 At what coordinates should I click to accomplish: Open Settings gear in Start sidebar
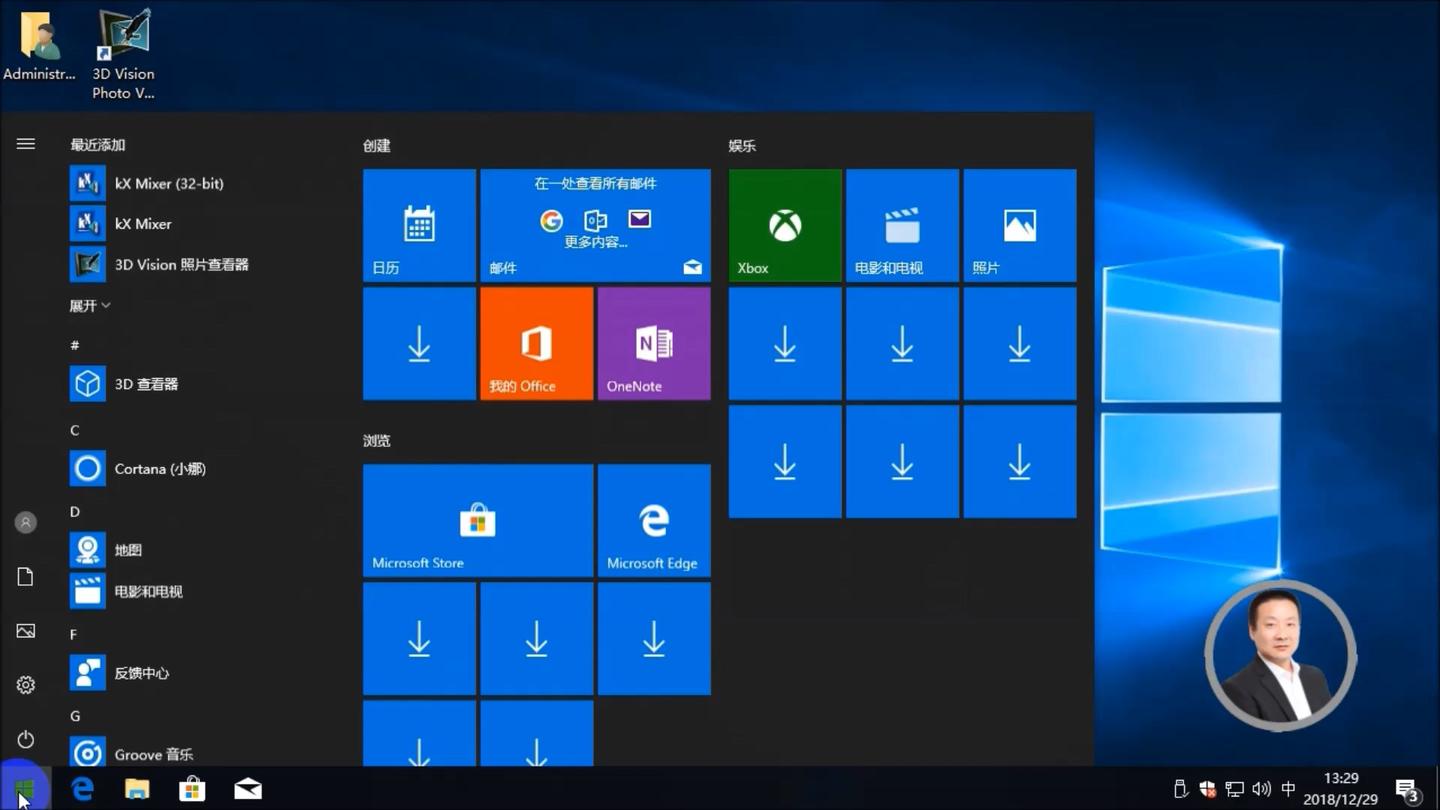coord(26,685)
